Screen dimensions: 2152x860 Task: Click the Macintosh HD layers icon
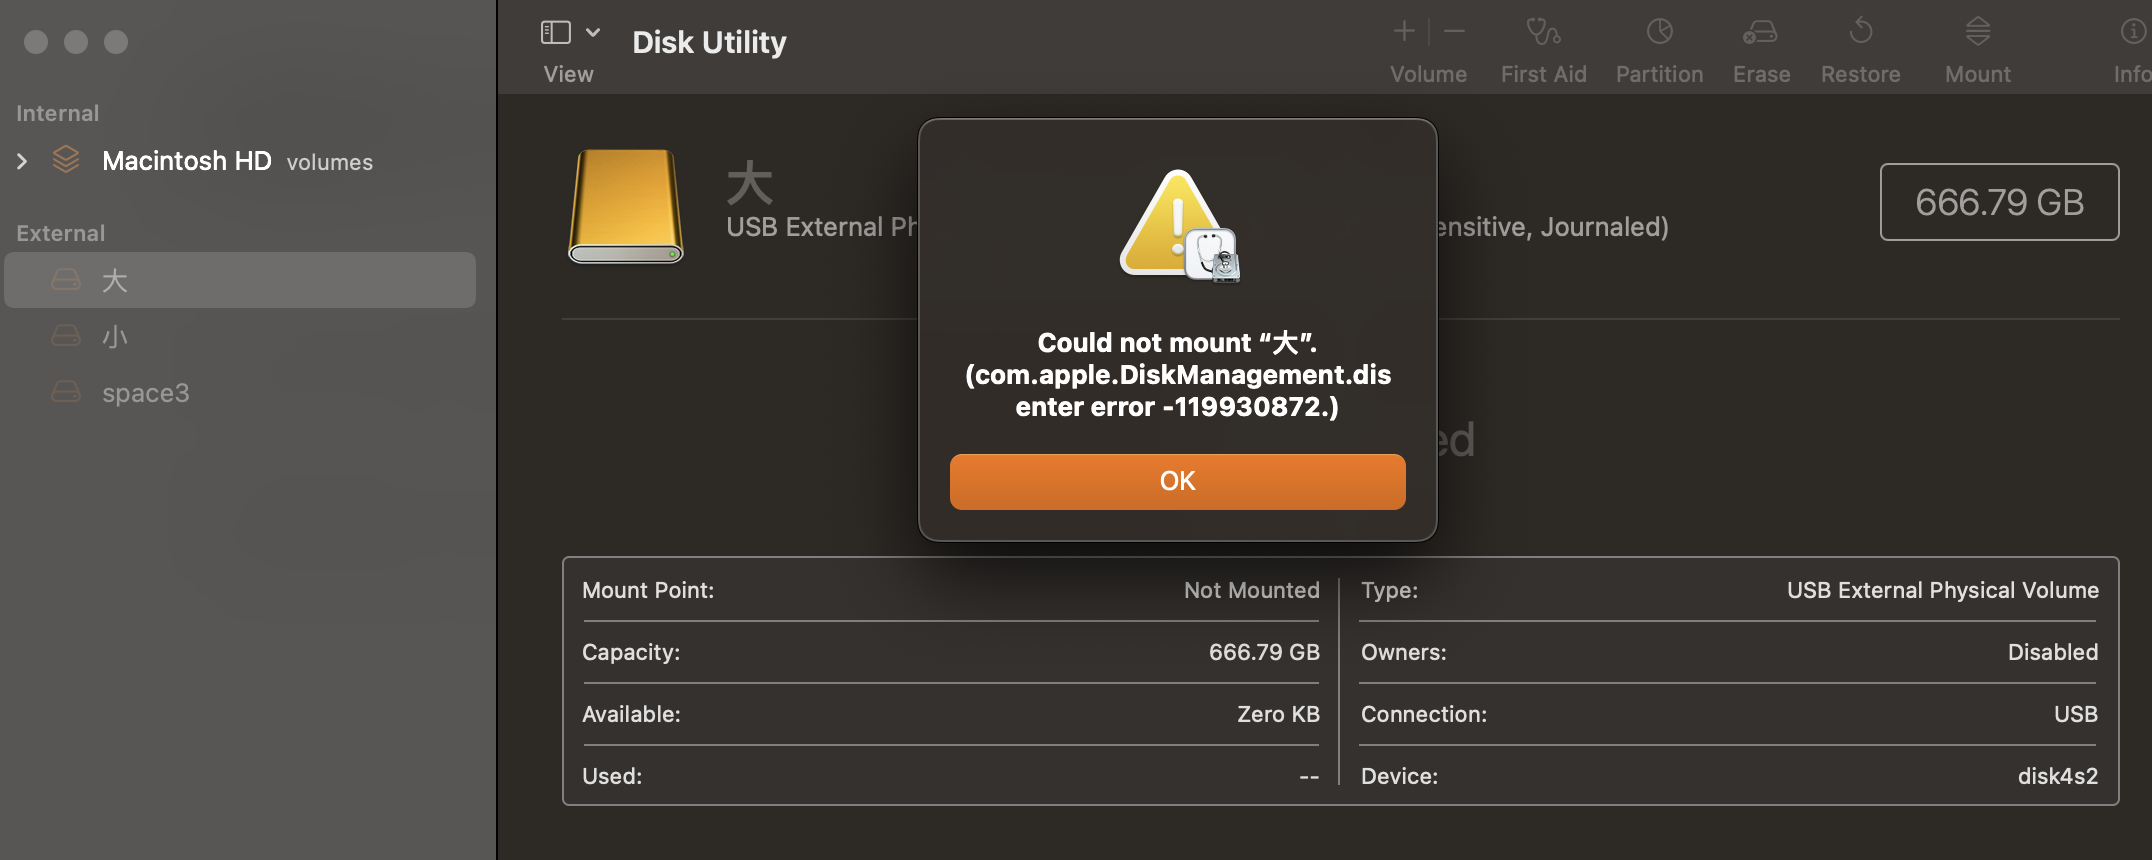[x=66, y=160]
